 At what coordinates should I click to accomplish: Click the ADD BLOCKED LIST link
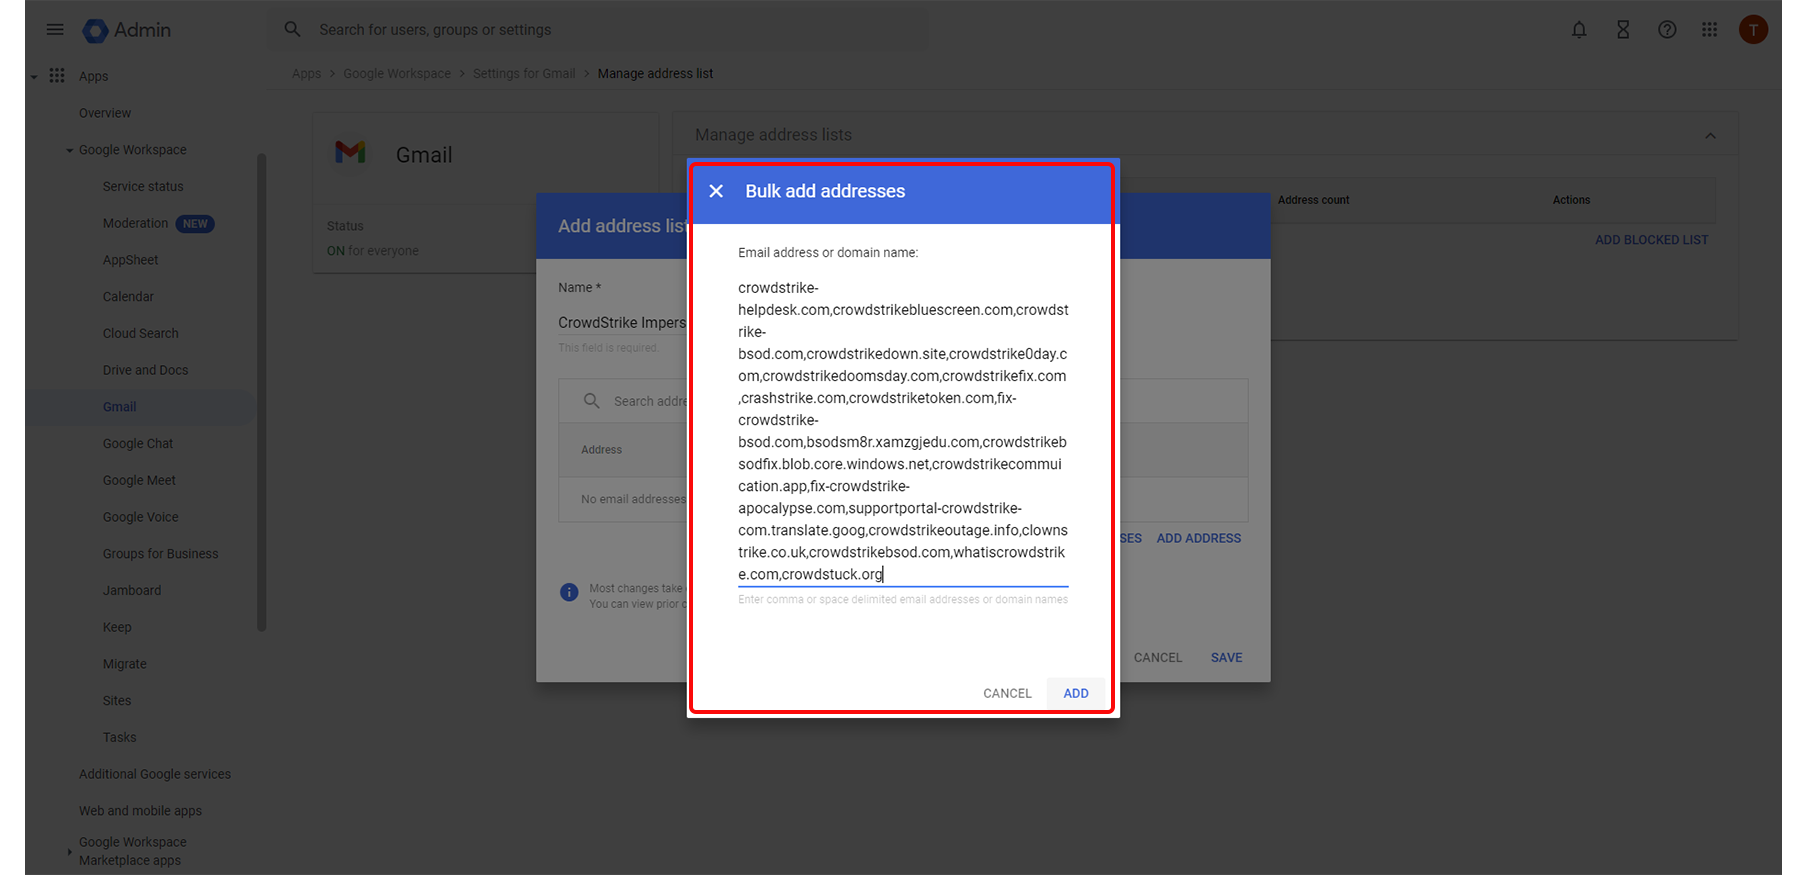coord(1651,240)
